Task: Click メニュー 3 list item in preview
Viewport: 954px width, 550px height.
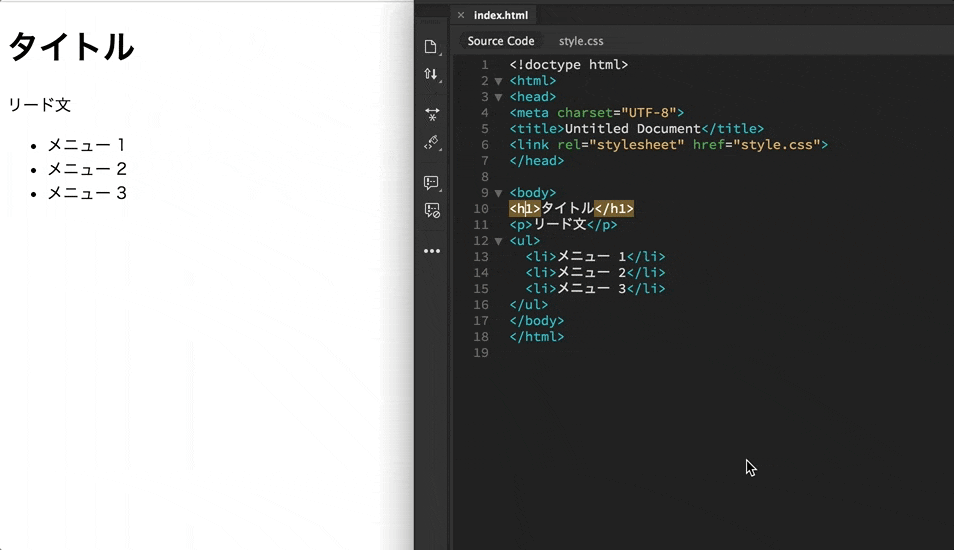Action: [87, 193]
